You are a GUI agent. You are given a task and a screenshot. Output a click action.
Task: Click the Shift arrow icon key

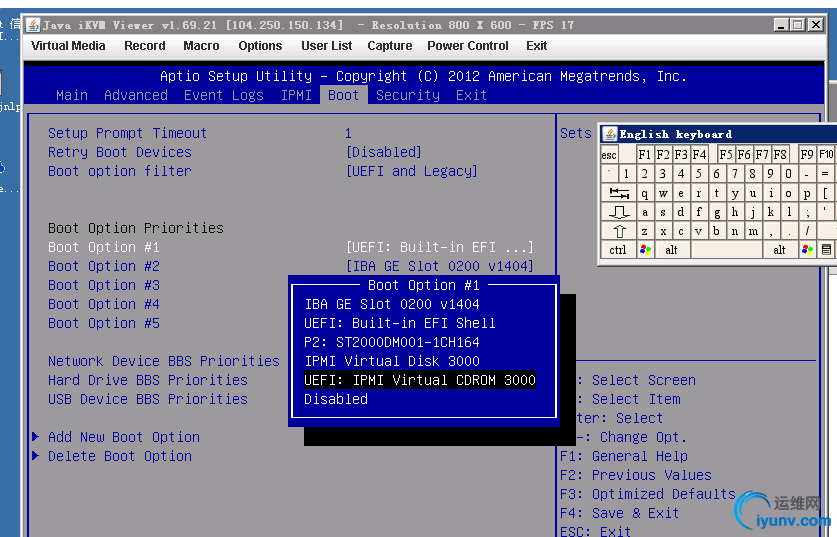coord(619,231)
